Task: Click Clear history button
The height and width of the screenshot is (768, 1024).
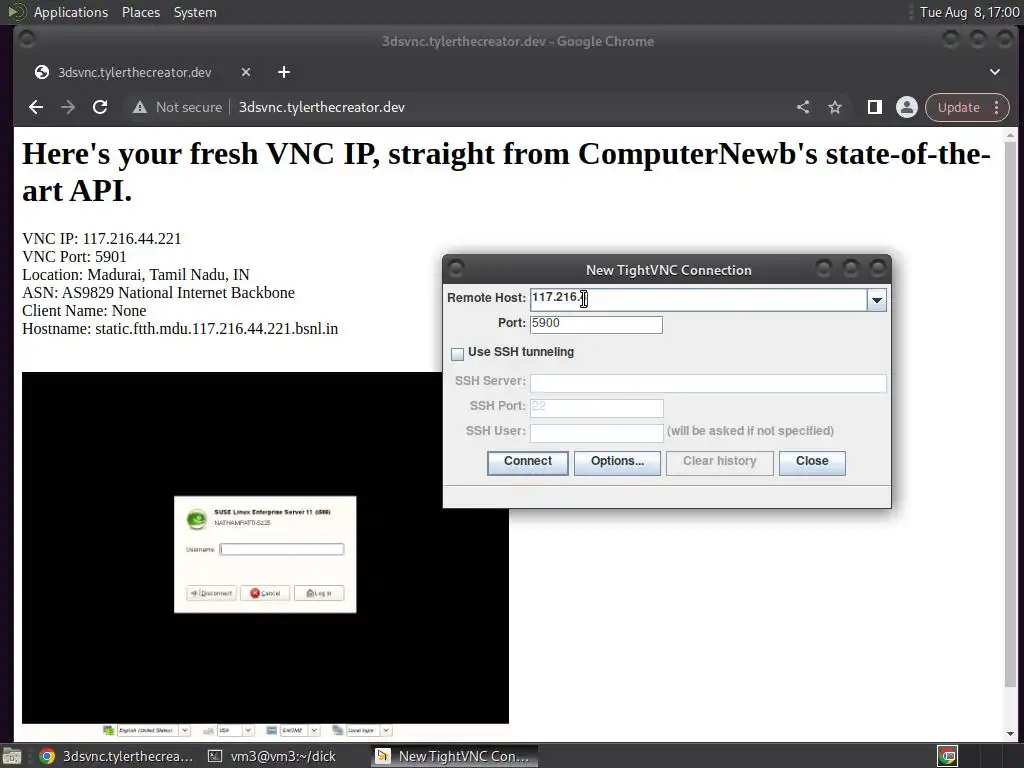Action: 719,462
